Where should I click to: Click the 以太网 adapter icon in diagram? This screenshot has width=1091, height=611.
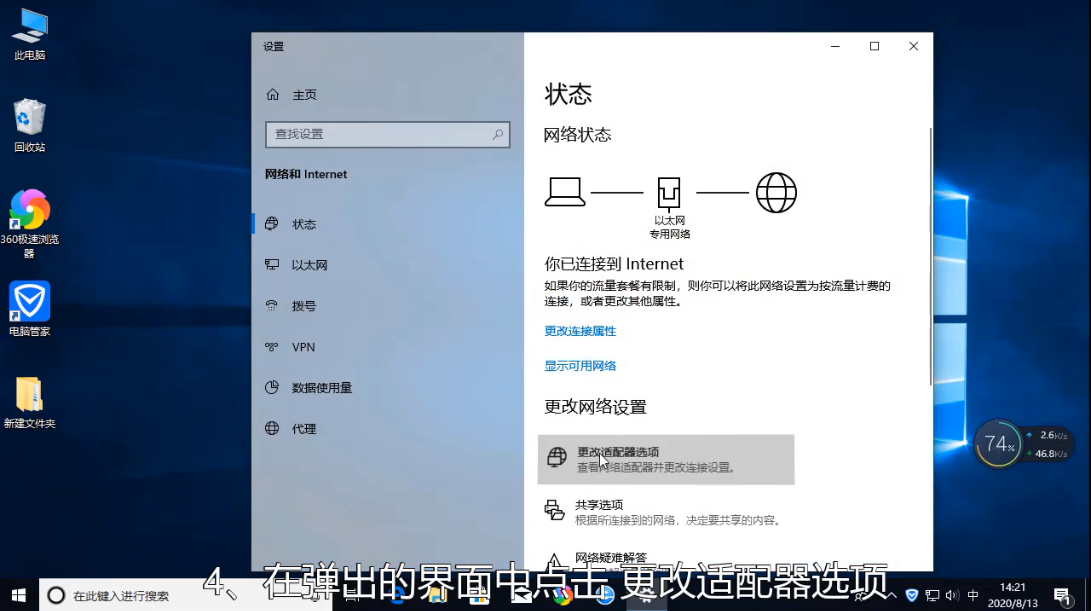click(669, 193)
